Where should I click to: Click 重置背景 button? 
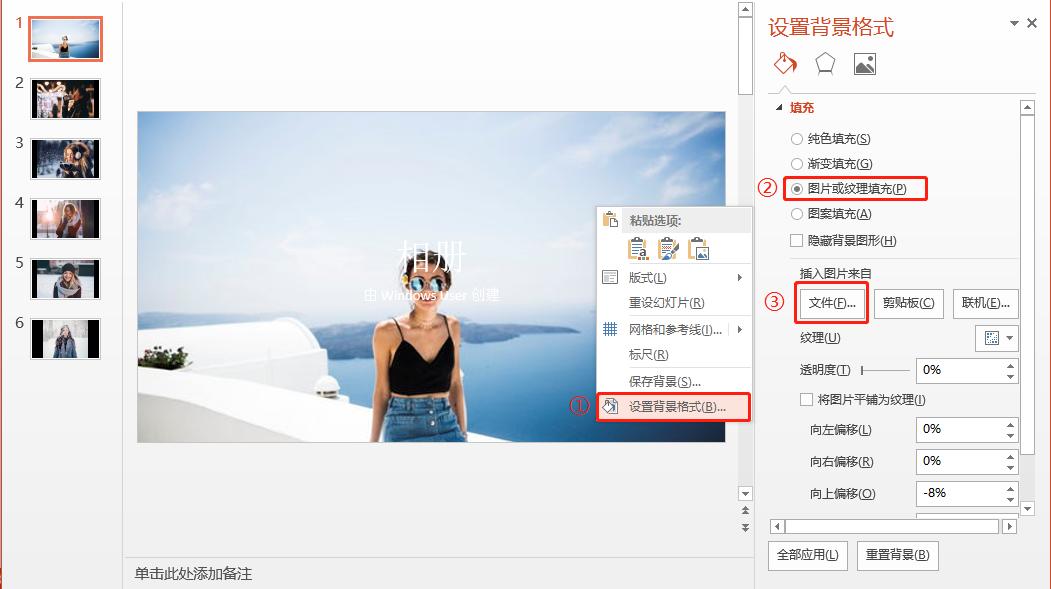point(898,555)
